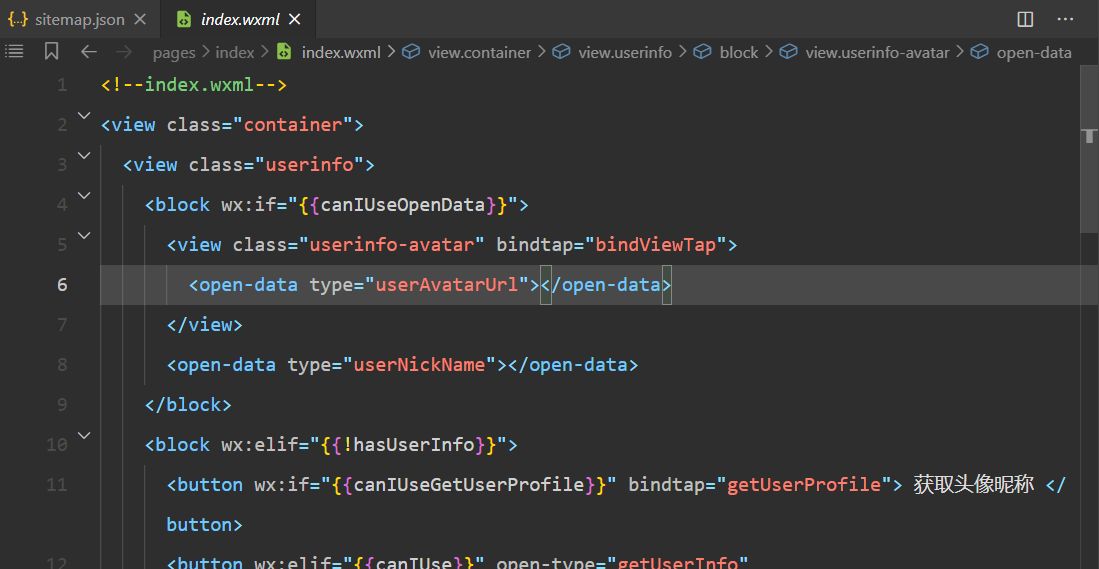The height and width of the screenshot is (569, 1099).
Task: Click the view.userinfo-avatar breadcrumb item
Action: pyautogui.click(x=876, y=52)
